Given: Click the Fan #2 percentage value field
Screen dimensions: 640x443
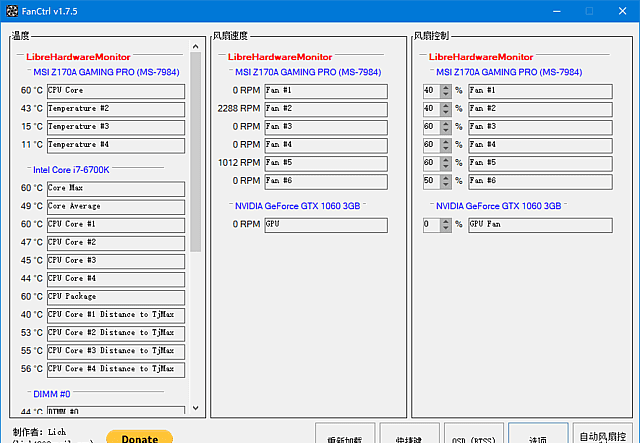Looking at the screenshot, I should [432, 109].
